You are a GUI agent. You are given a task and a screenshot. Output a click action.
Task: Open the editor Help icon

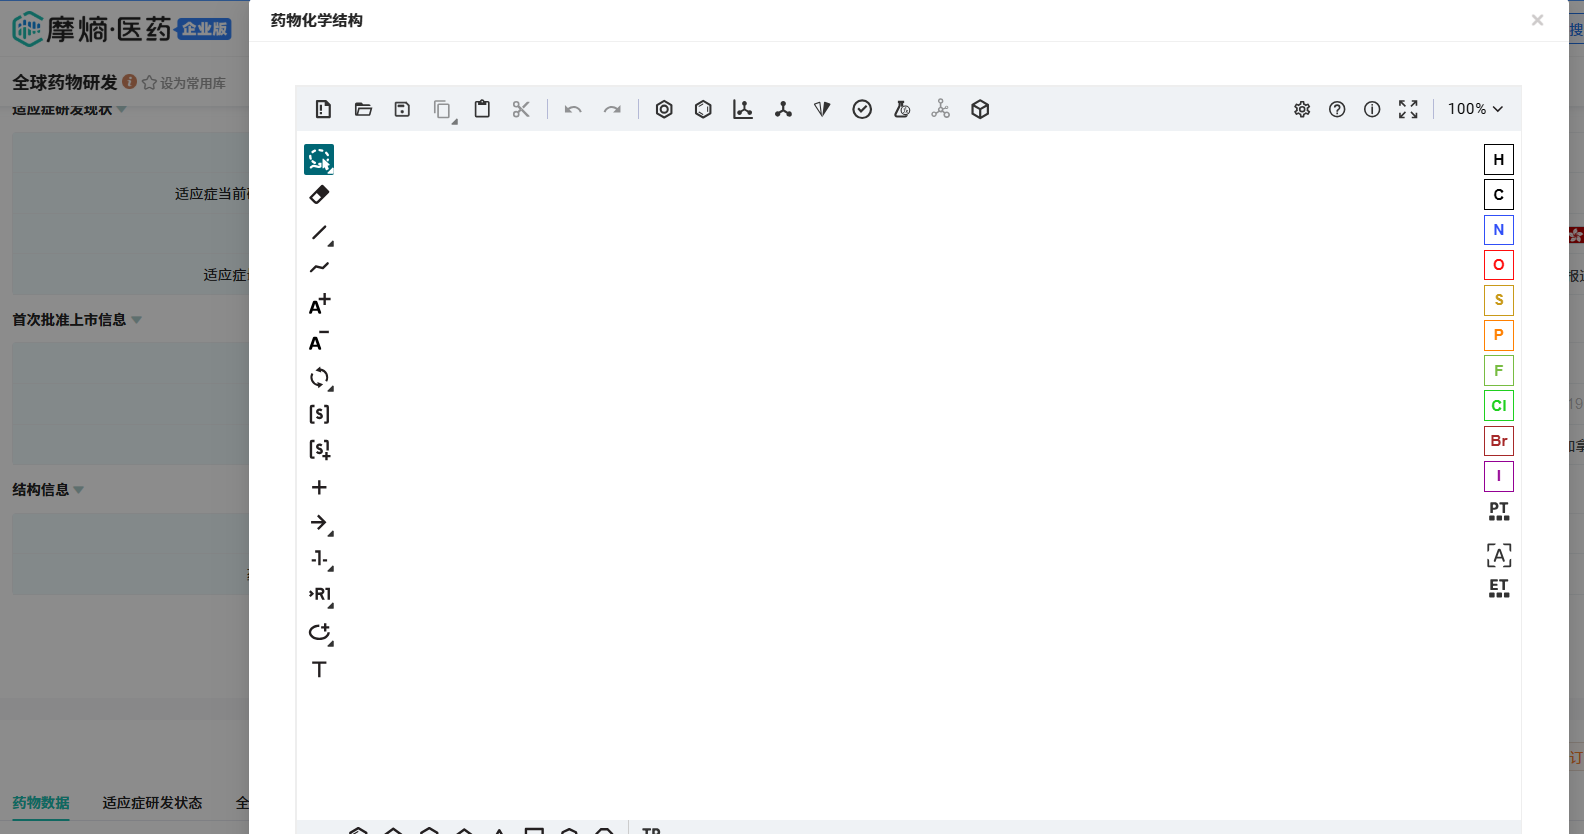1337,109
